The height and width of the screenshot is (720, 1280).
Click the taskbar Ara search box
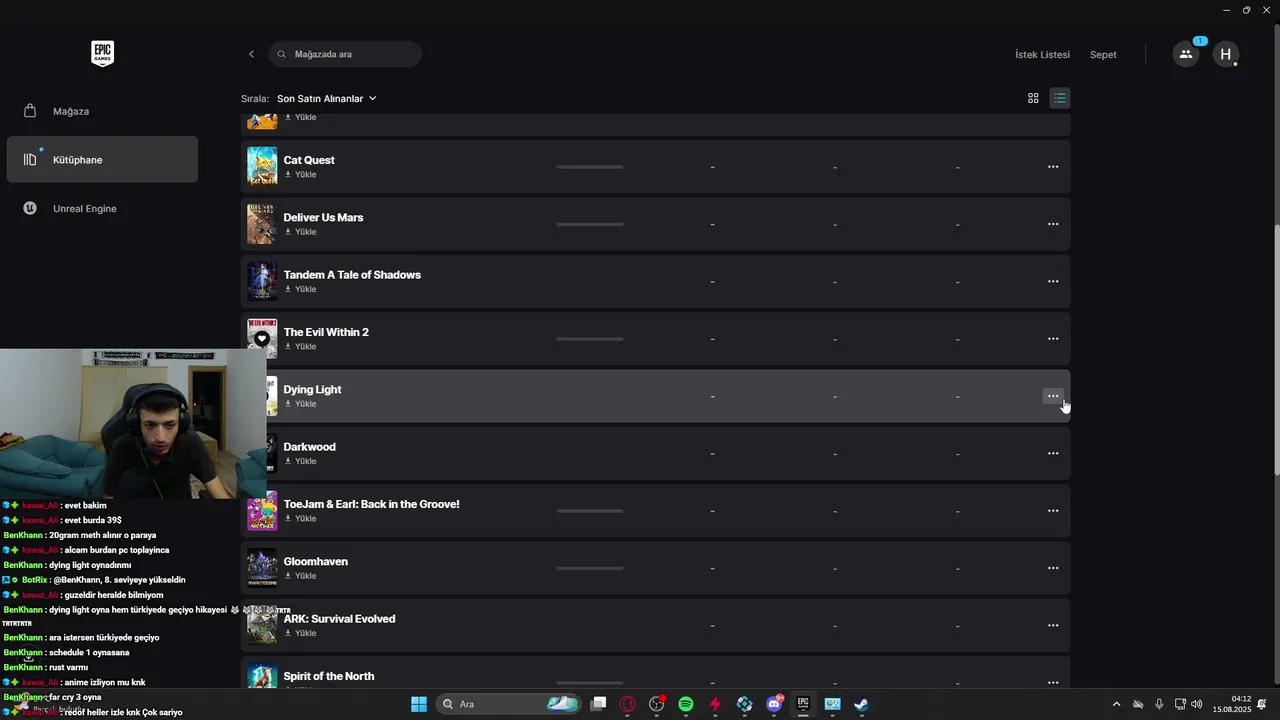[x=510, y=704]
